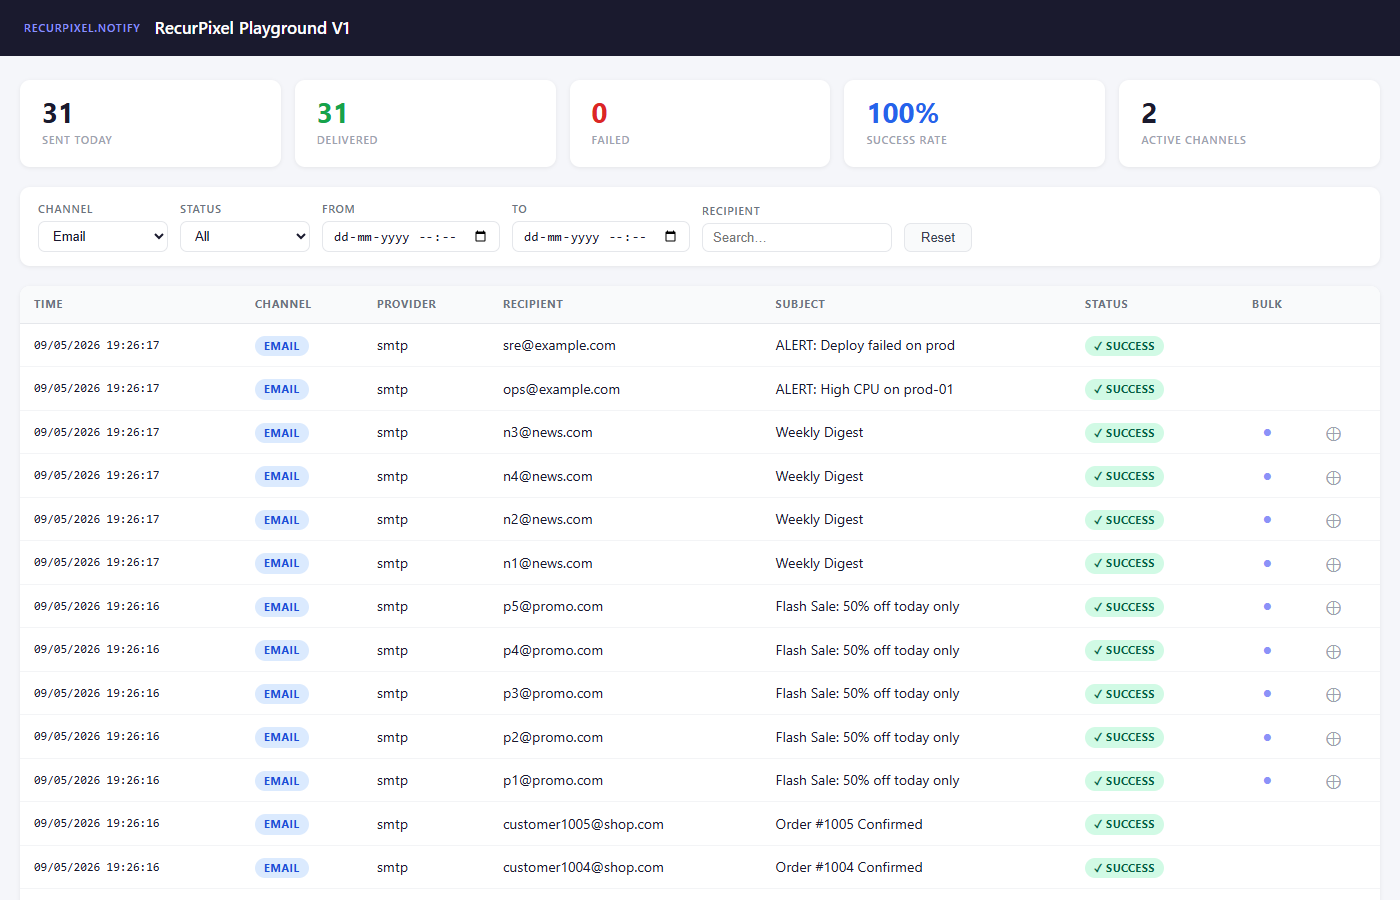Open bulk details icon for n4@news.com row
1400x900 pixels.
point(1333,478)
